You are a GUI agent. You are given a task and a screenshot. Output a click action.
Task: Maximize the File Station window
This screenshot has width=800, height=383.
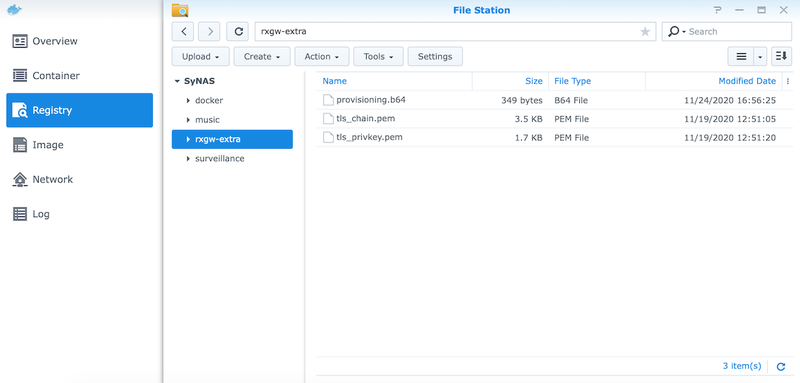coord(761,10)
